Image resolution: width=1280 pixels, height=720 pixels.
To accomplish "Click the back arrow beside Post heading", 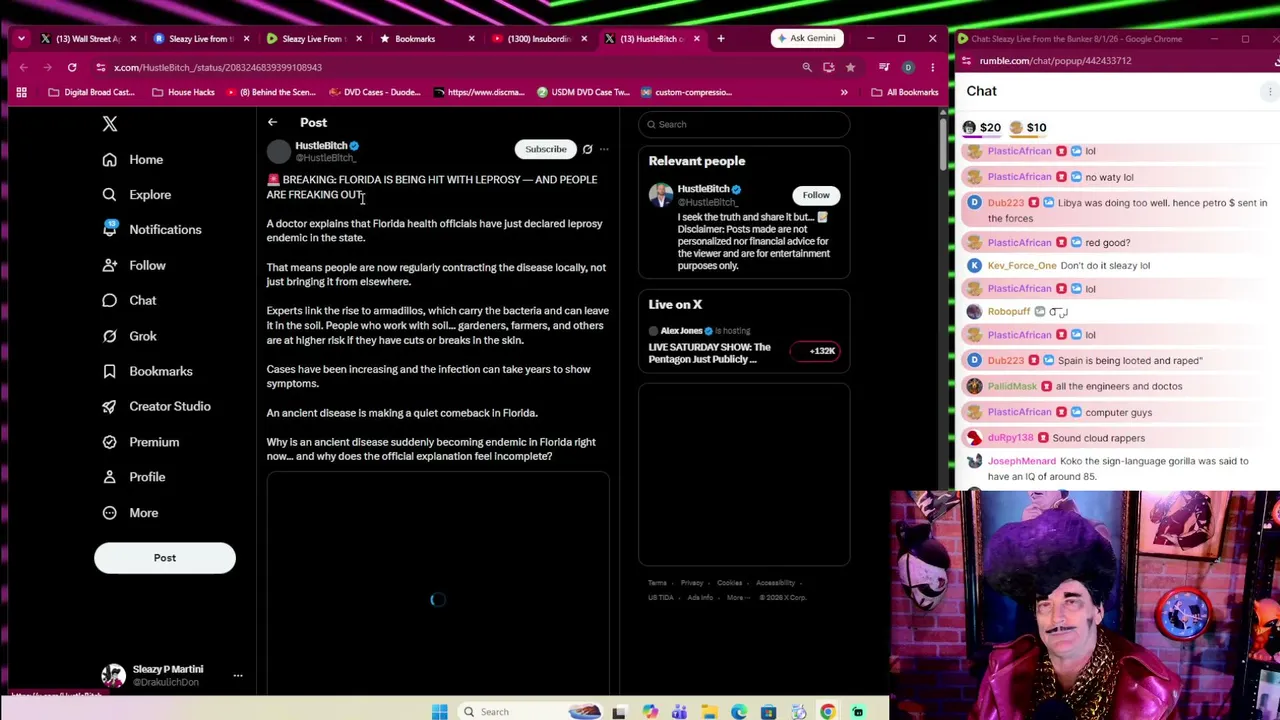I will pyautogui.click(x=272, y=123).
